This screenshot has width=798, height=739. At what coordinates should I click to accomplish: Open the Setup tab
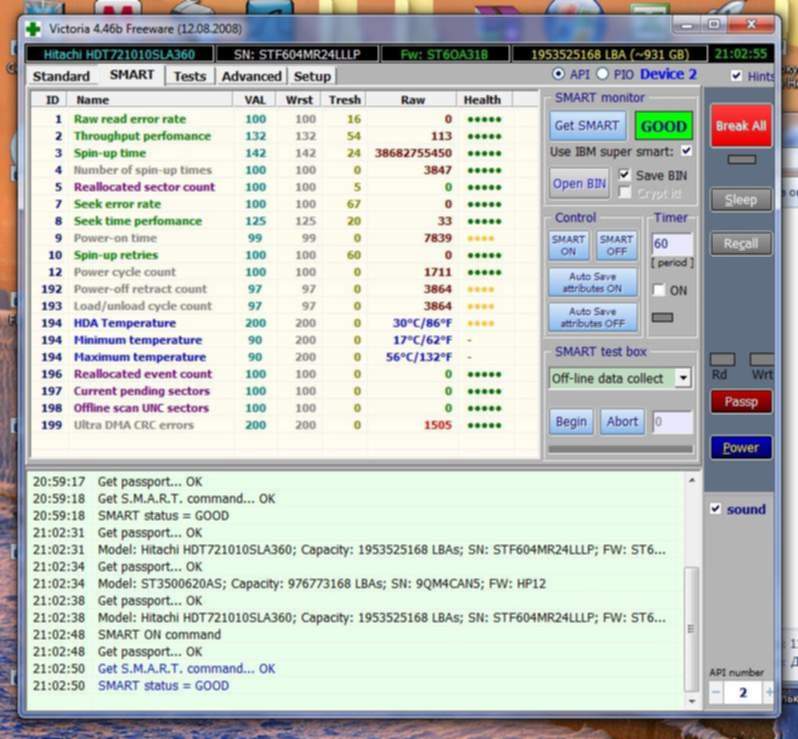pyautogui.click(x=312, y=76)
